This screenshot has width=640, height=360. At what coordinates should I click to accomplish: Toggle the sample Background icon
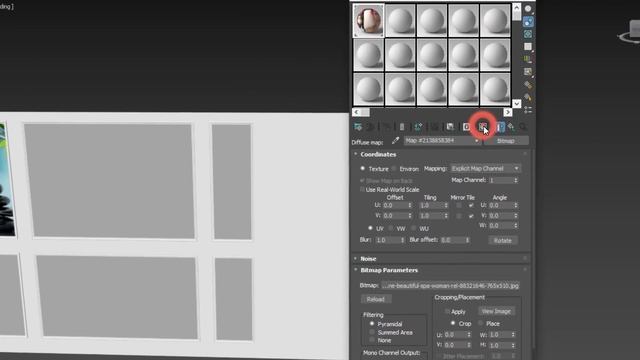pyautogui.click(x=528, y=34)
